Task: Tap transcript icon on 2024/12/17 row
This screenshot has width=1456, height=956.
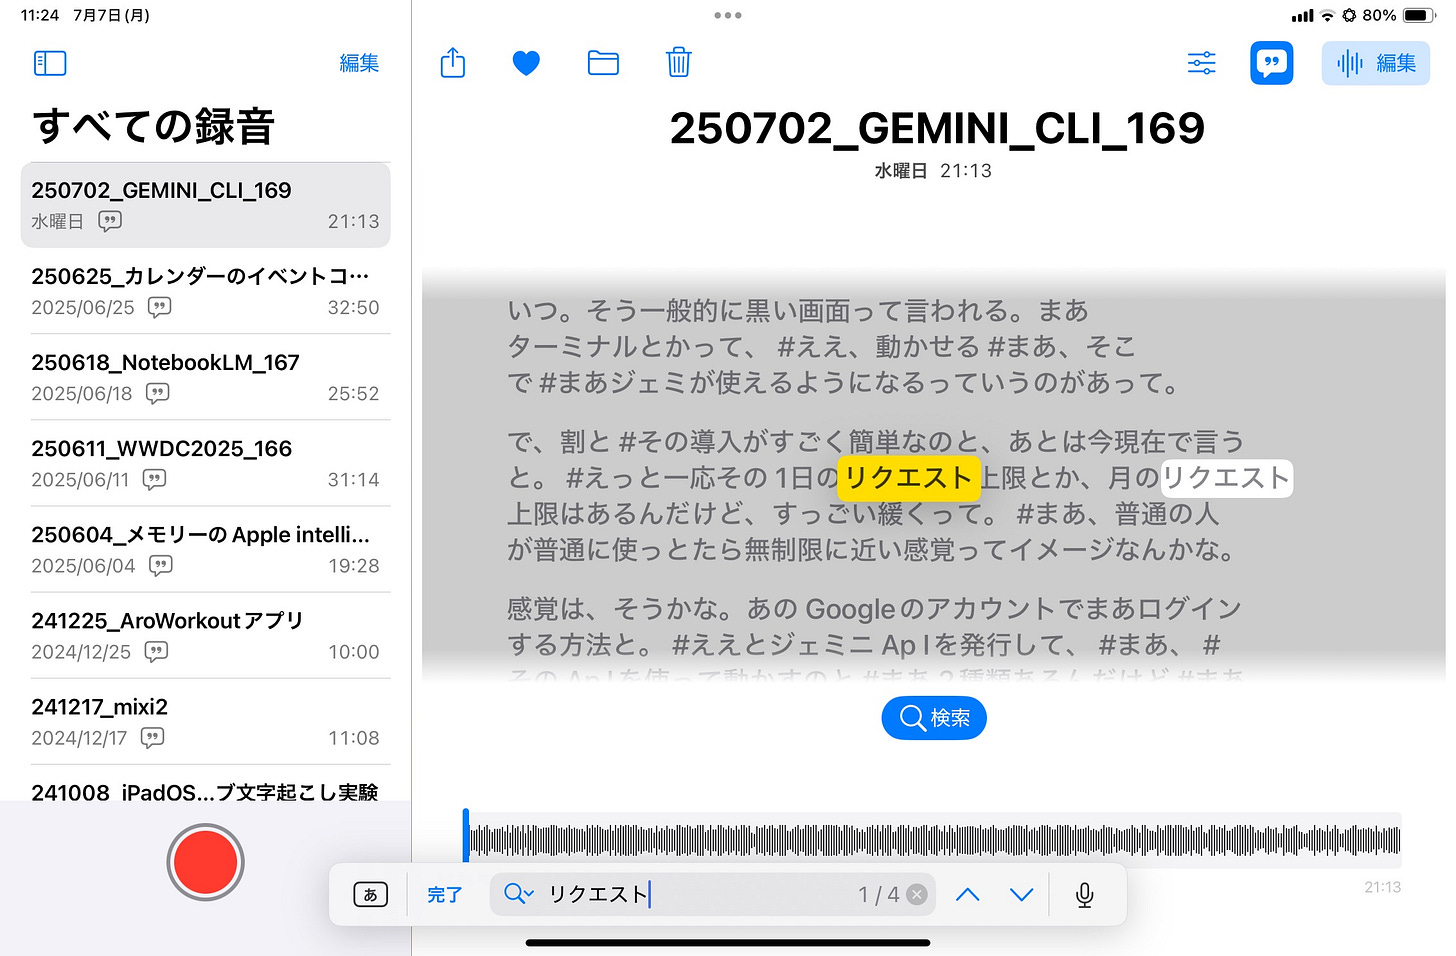Action: (x=152, y=737)
